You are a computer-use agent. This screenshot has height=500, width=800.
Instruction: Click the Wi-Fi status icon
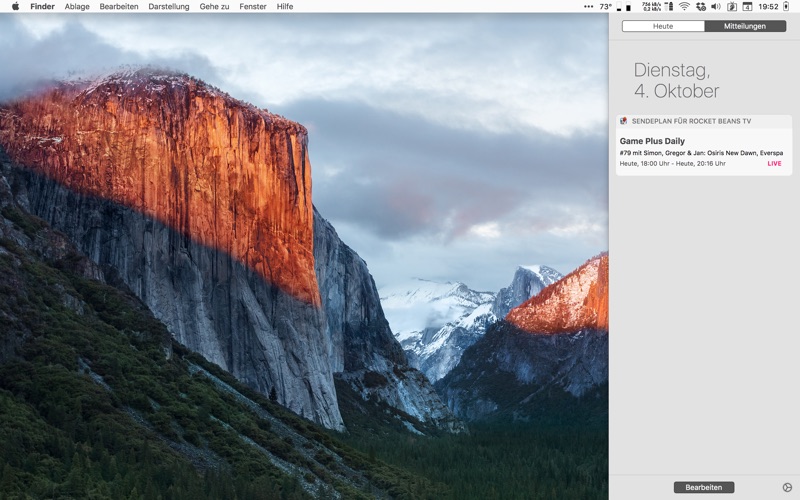coord(685,6)
